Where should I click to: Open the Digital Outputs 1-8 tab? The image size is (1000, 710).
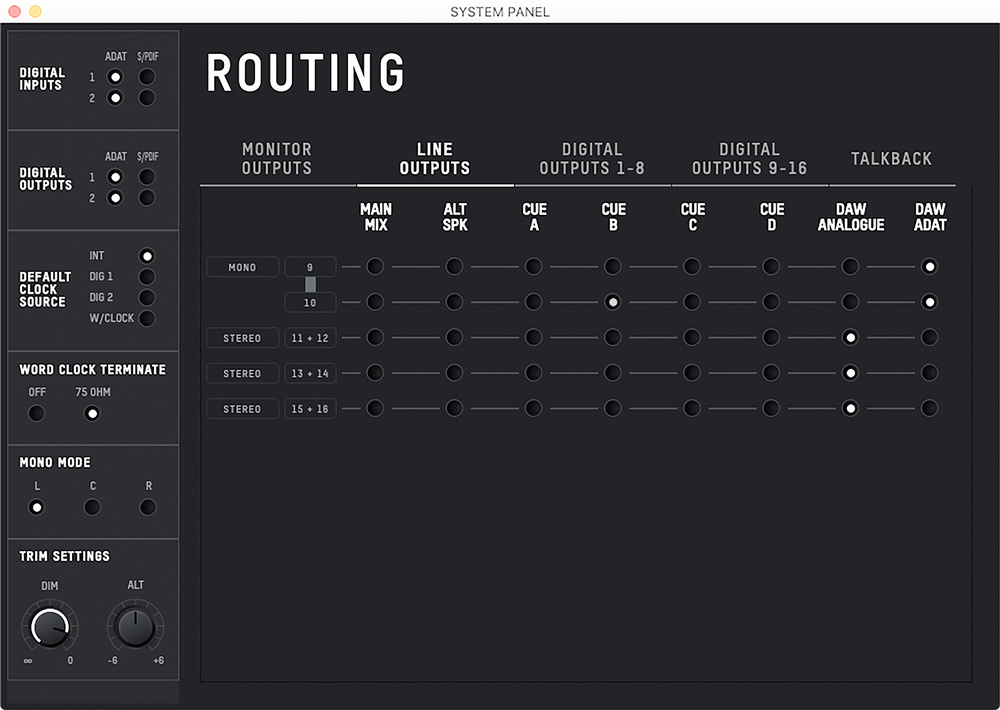[592, 159]
